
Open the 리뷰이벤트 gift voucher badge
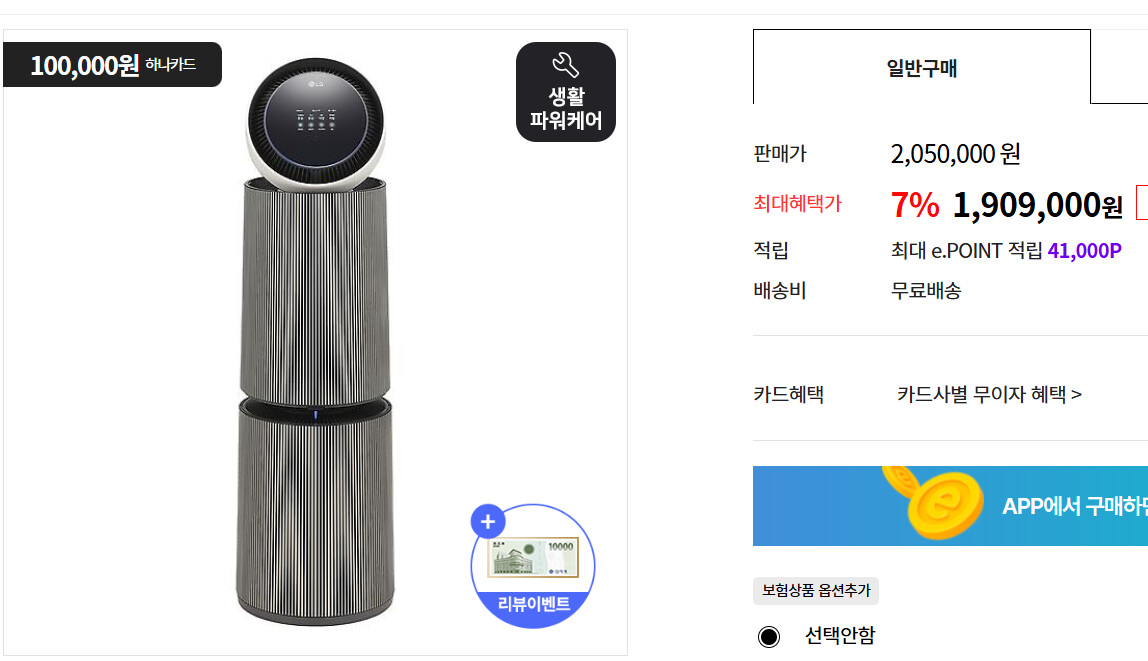533,566
